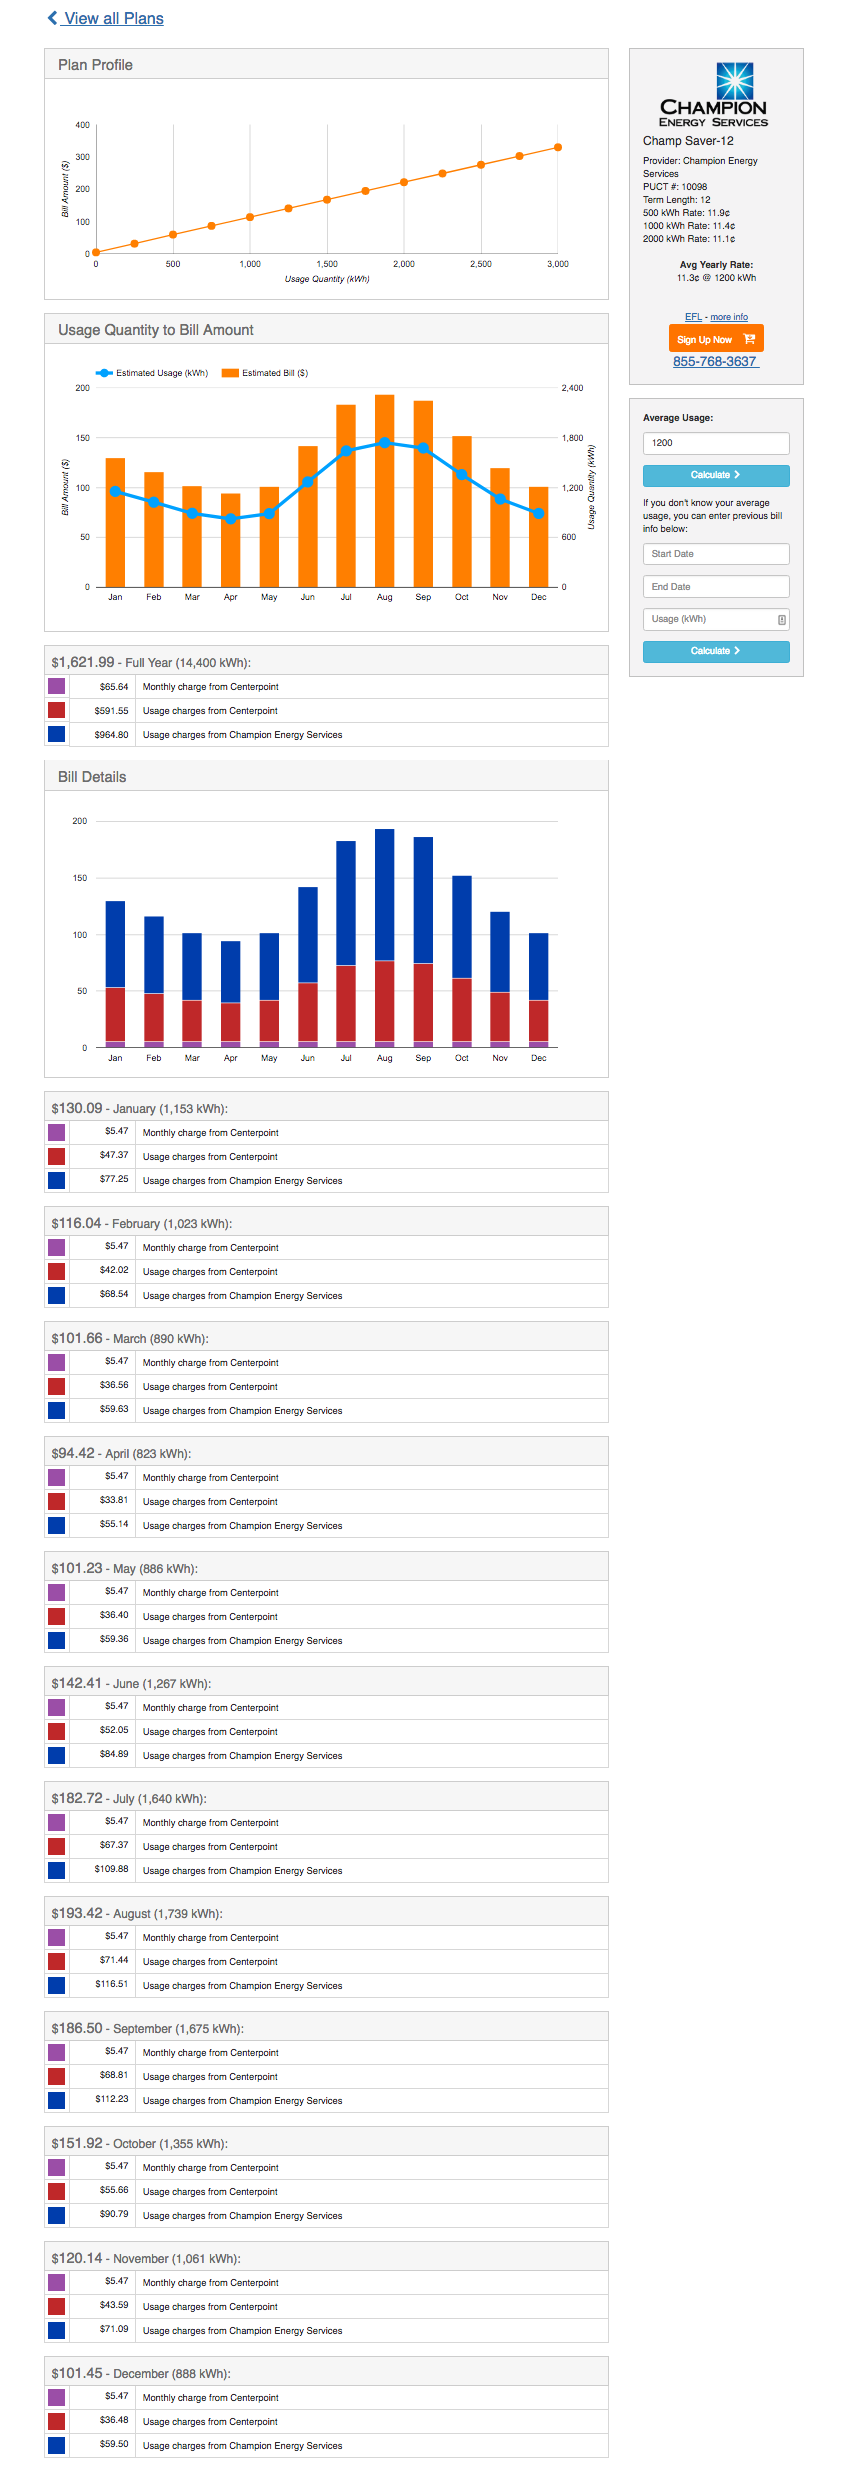Viewport: 862px width, 2477px height.
Task: Call the 855-768-3637 phone number link
Action: 715,361
